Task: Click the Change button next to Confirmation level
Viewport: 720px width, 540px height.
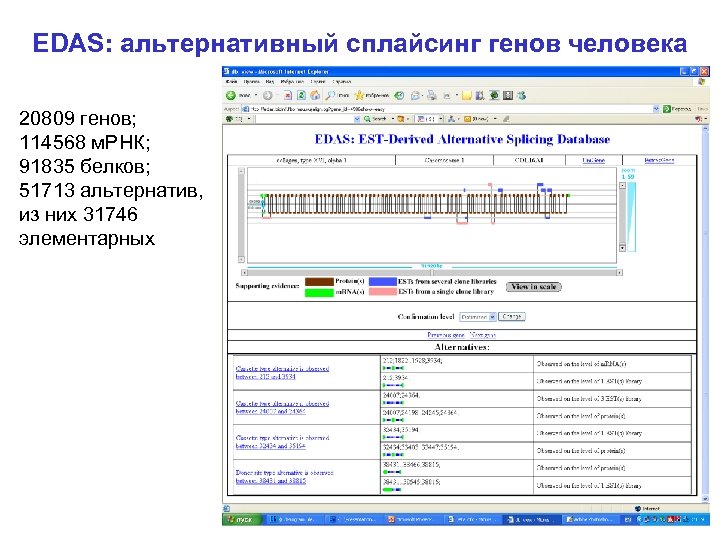Action: [512, 317]
